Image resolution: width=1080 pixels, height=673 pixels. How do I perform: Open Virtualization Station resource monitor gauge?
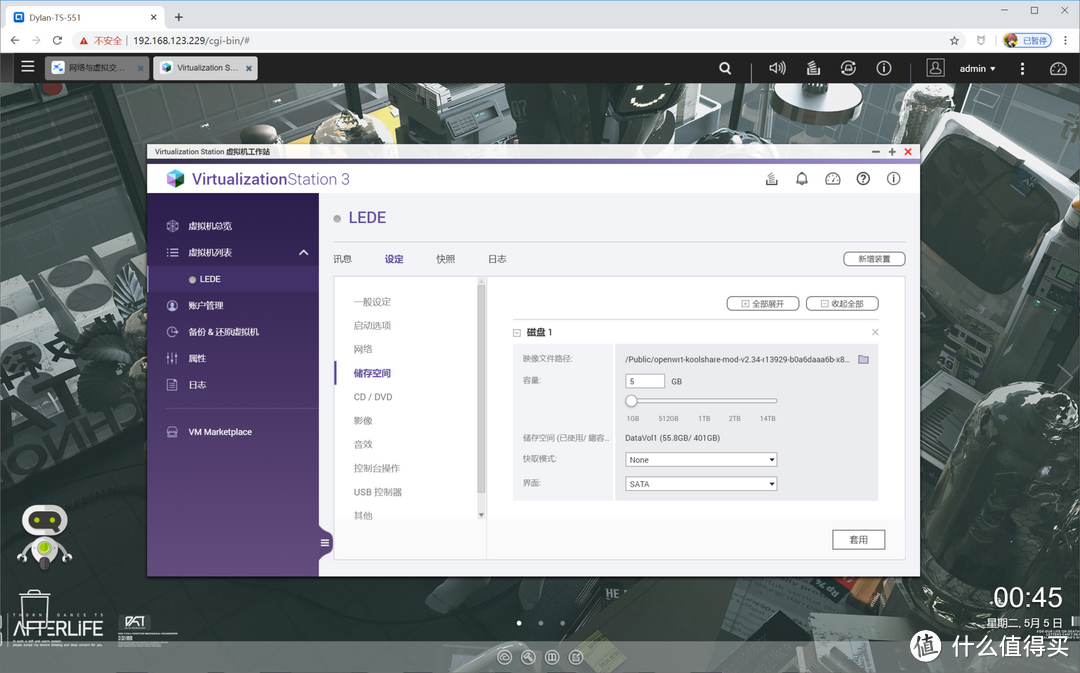pyautogui.click(x=833, y=179)
